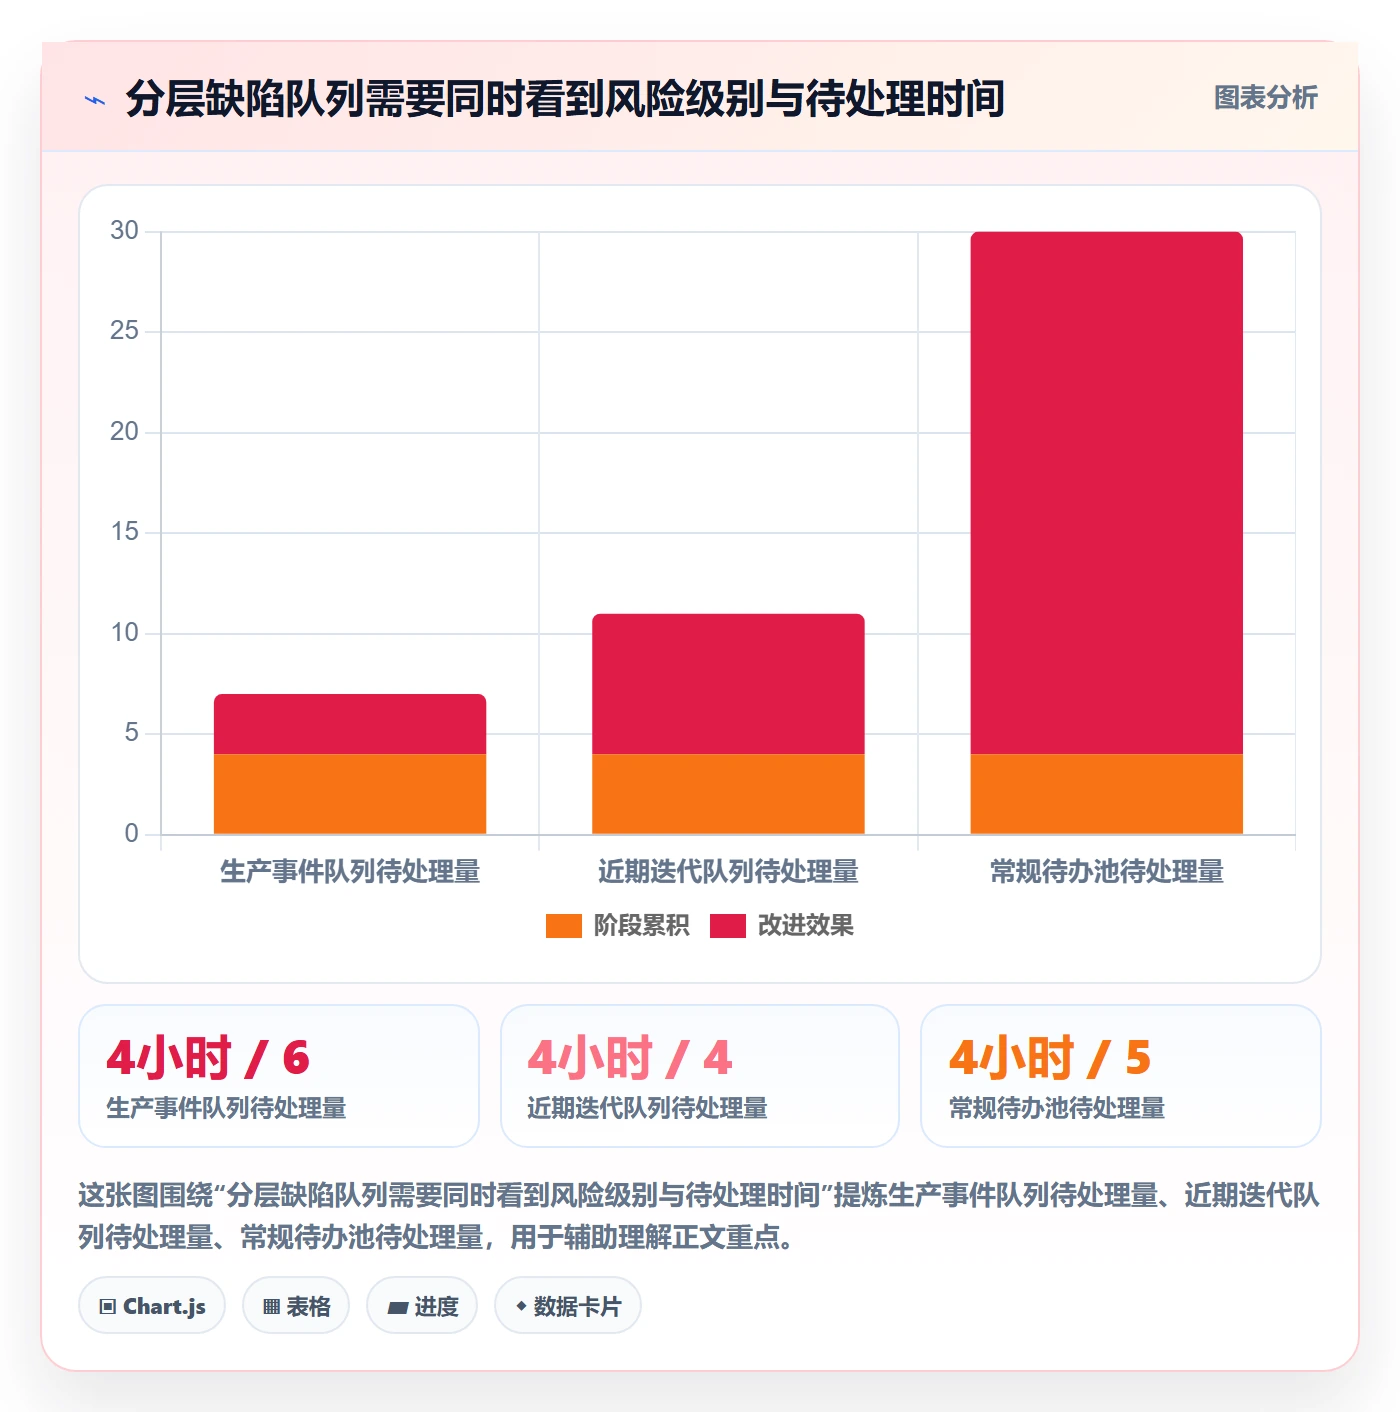Screen dimensions: 1400x1412
Task: Click the orange 阶段累积 legend swatch
Action: (x=563, y=926)
